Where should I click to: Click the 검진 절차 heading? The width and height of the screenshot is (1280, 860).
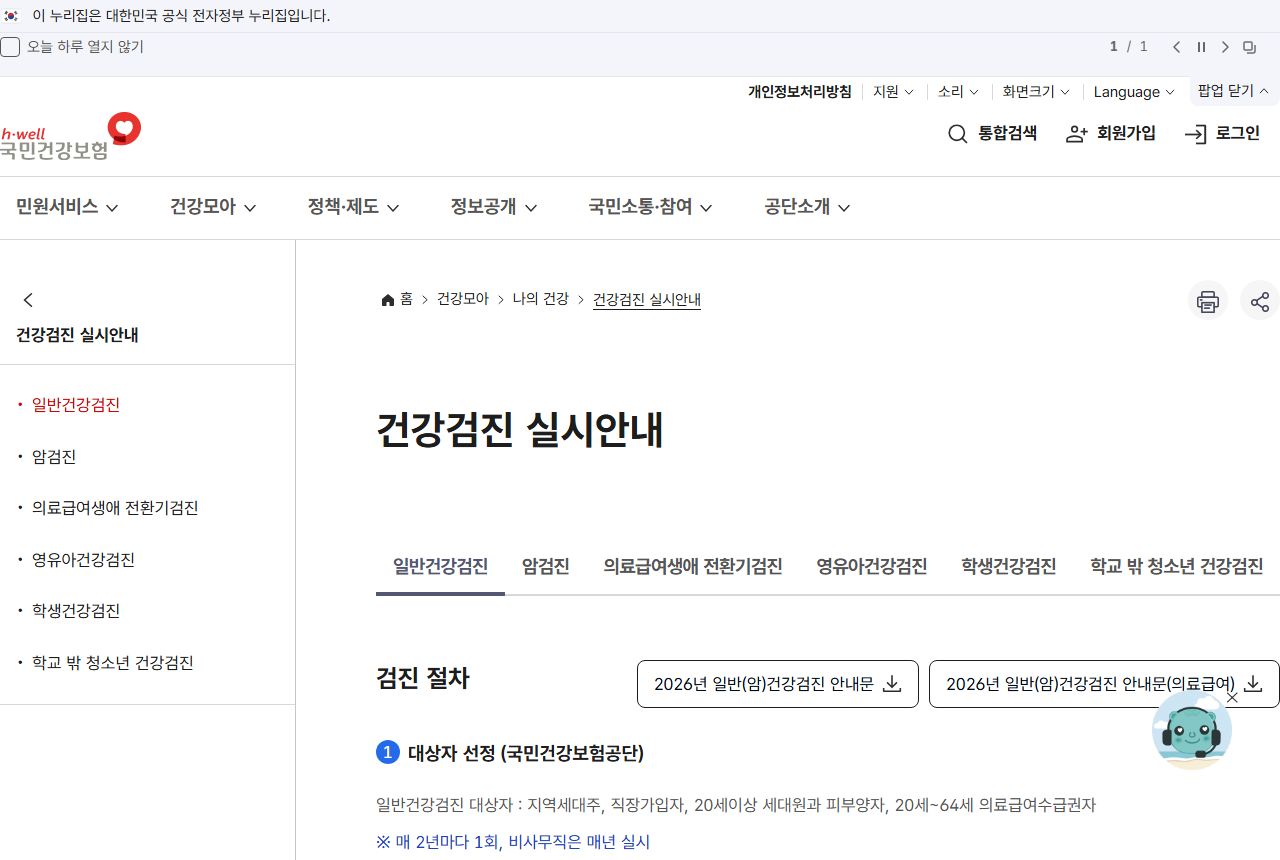point(423,679)
